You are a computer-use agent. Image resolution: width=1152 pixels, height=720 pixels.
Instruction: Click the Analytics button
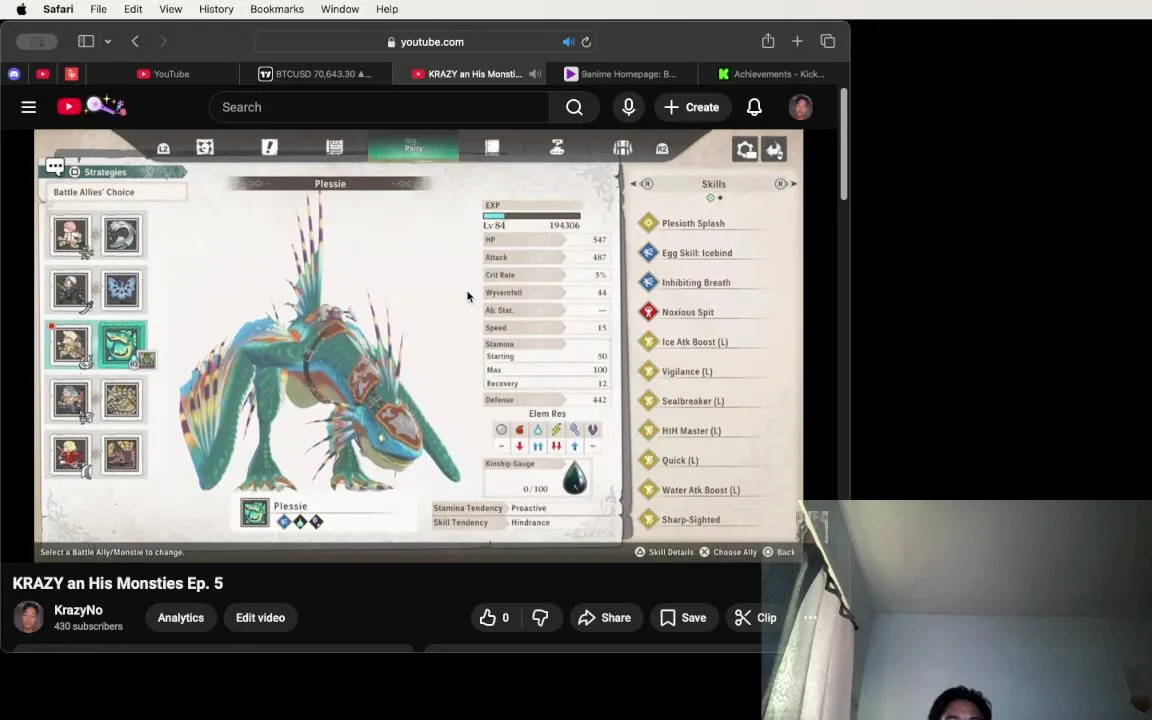tap(180, 618)
